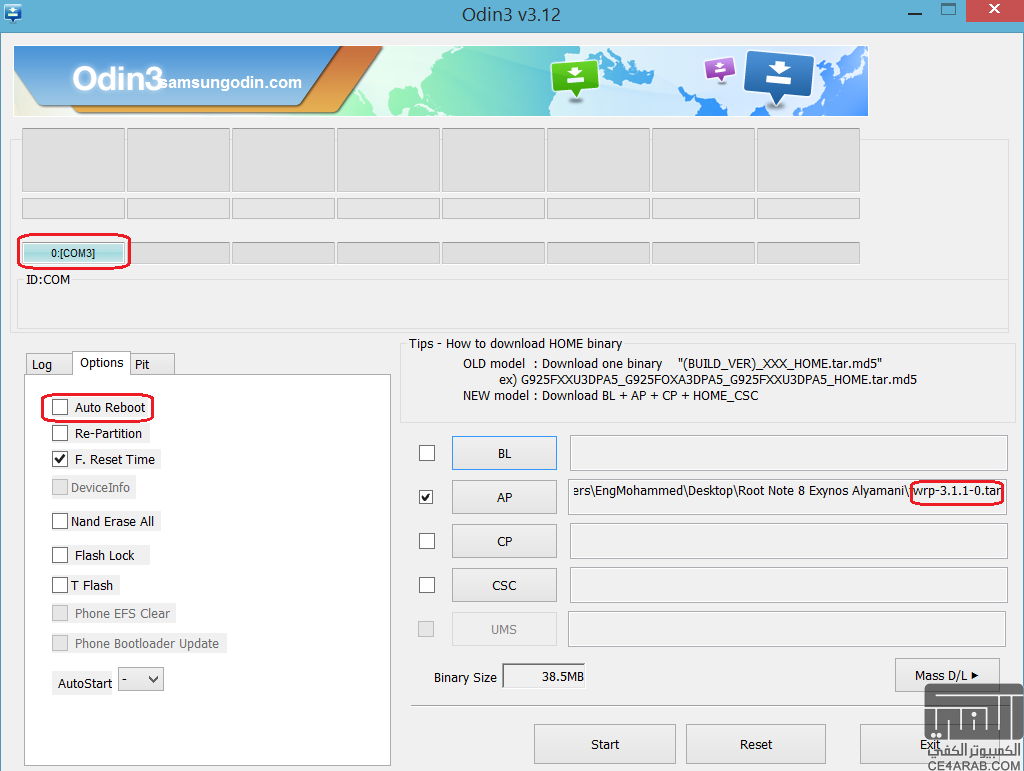Screen dimensions: 1024x771
Task: Uncheck F. Reset Time option
Action: point(60,460)
